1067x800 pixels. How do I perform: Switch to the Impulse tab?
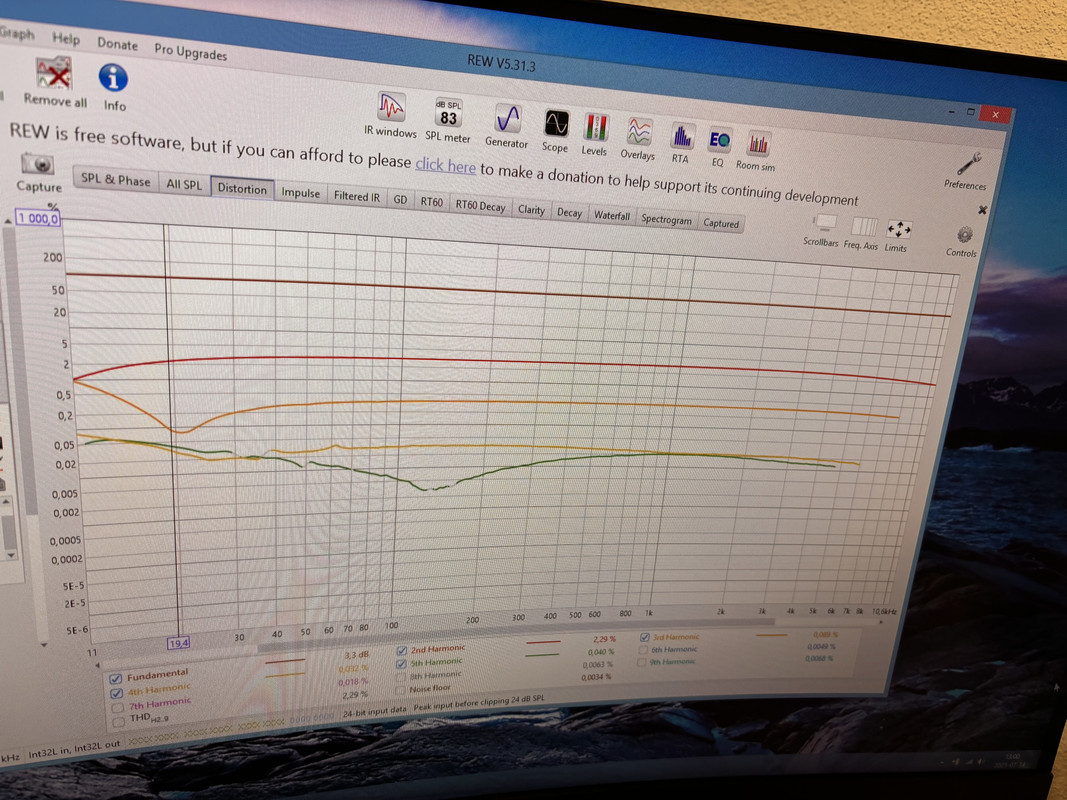(x=301, y=193)
